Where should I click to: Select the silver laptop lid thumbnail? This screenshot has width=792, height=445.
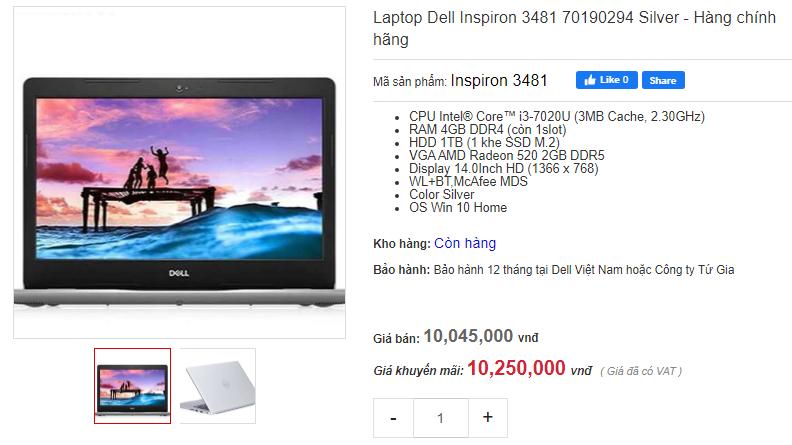point(218,386)
